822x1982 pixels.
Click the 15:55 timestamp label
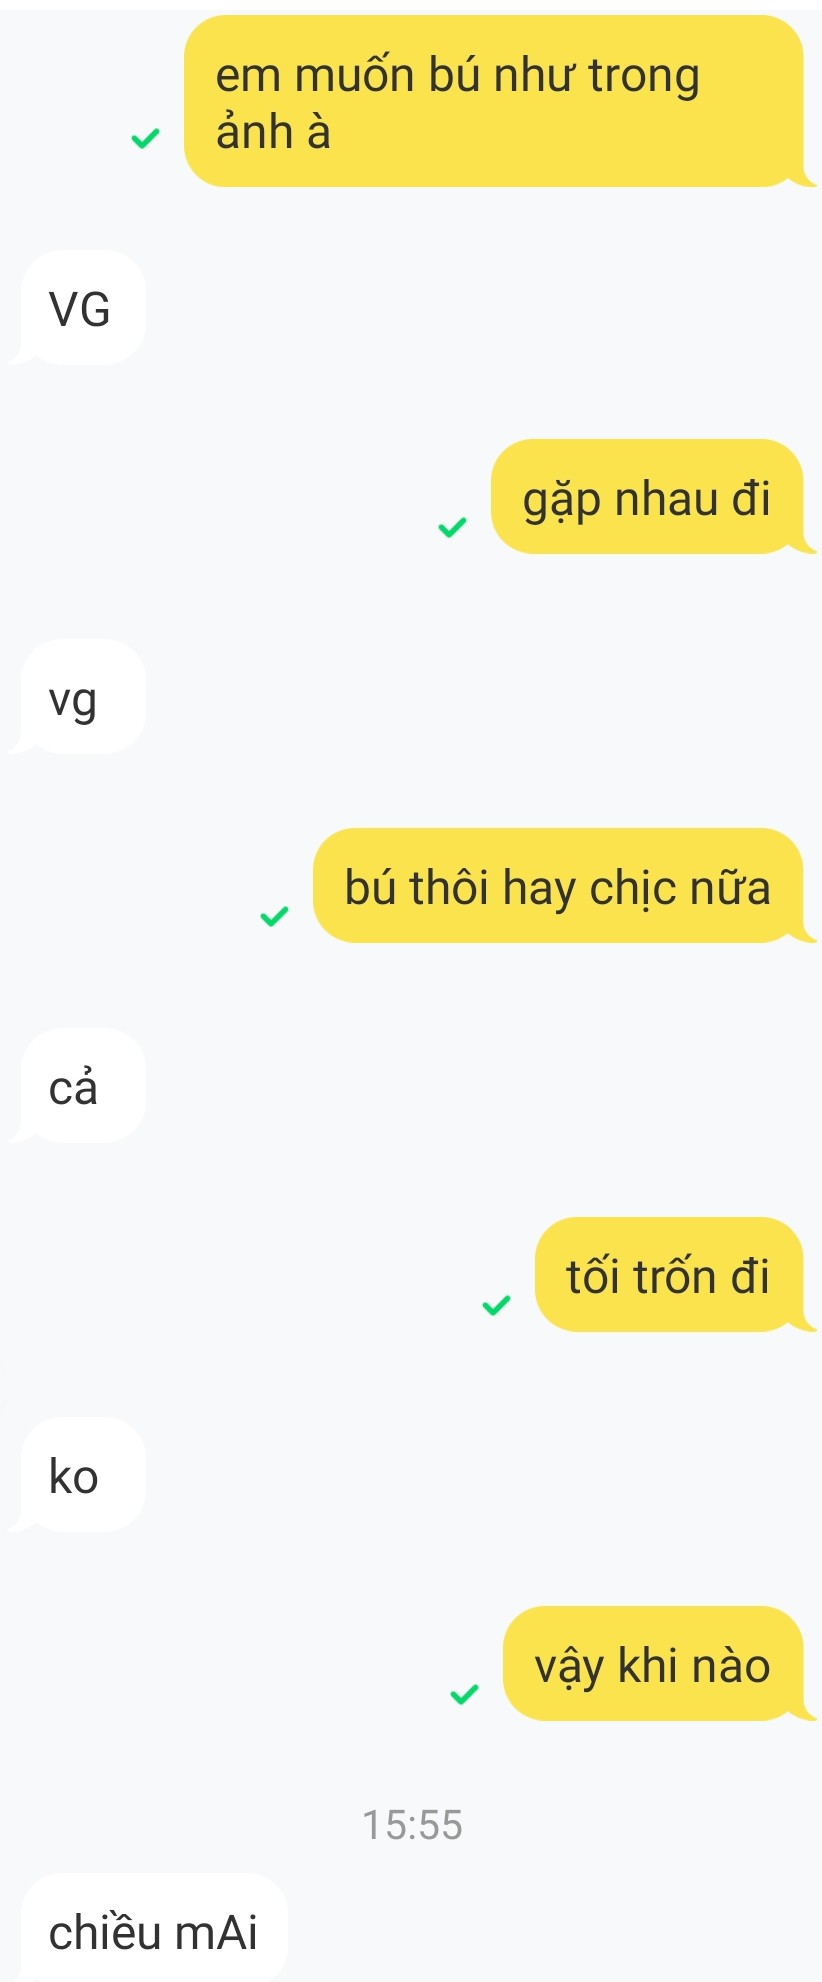tap(412, 1825)
